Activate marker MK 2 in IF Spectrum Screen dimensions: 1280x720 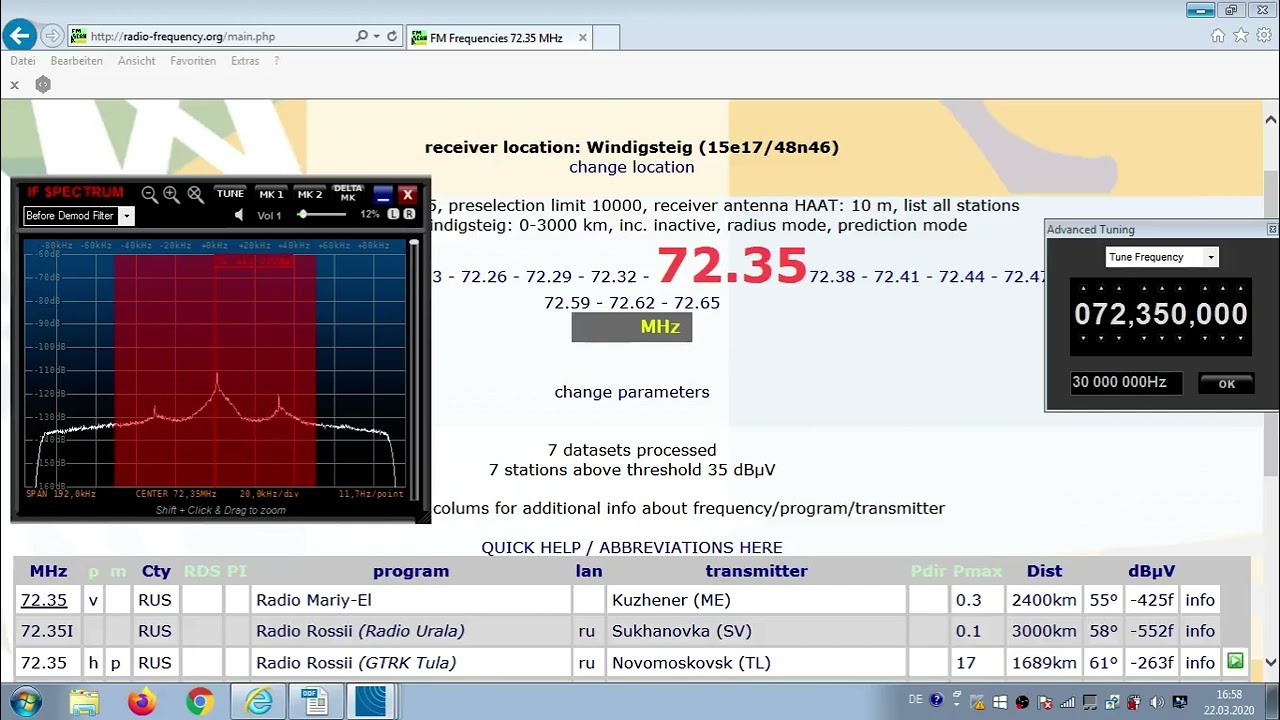[310, 194]
